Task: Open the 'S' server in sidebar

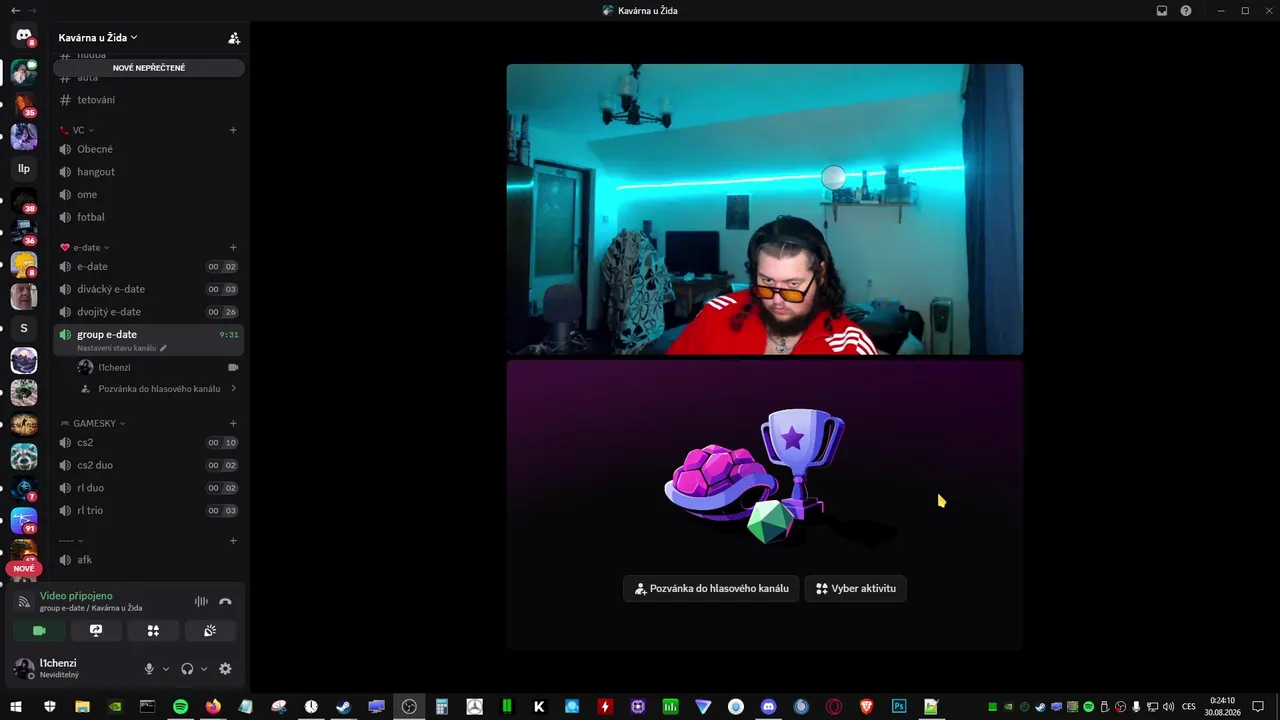Action: pyautogui.click(x=24, y=328)
